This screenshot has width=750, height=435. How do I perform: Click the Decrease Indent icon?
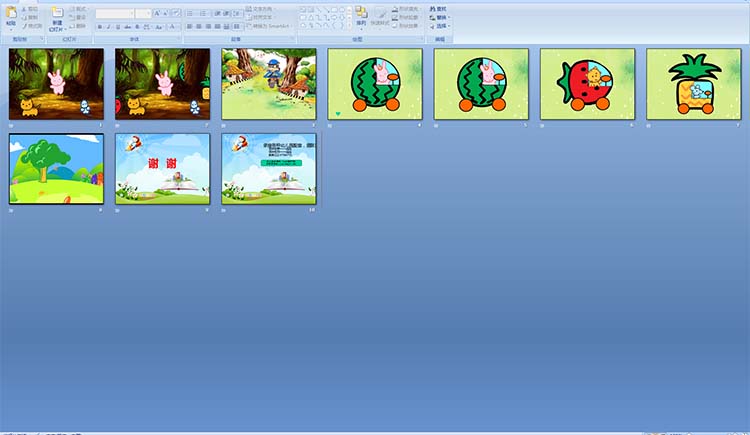pos(217,13)
